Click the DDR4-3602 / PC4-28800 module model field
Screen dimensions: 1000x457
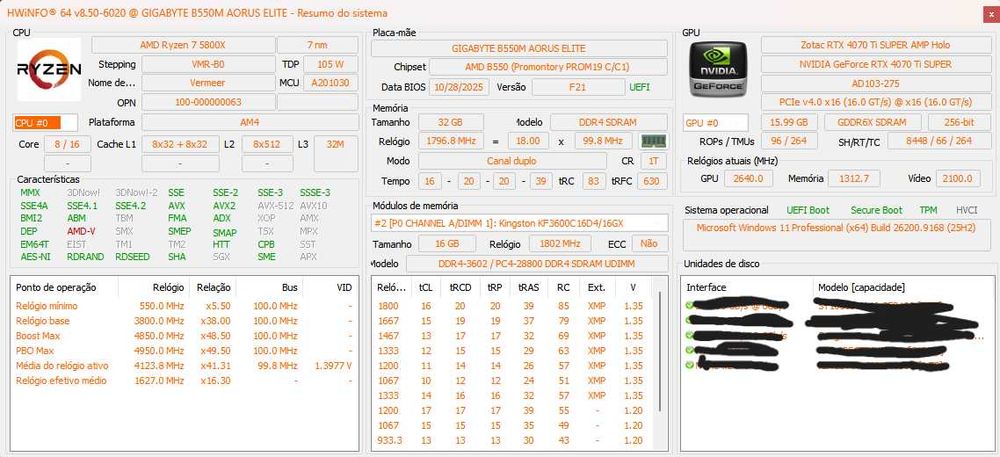tap(537, 263)
